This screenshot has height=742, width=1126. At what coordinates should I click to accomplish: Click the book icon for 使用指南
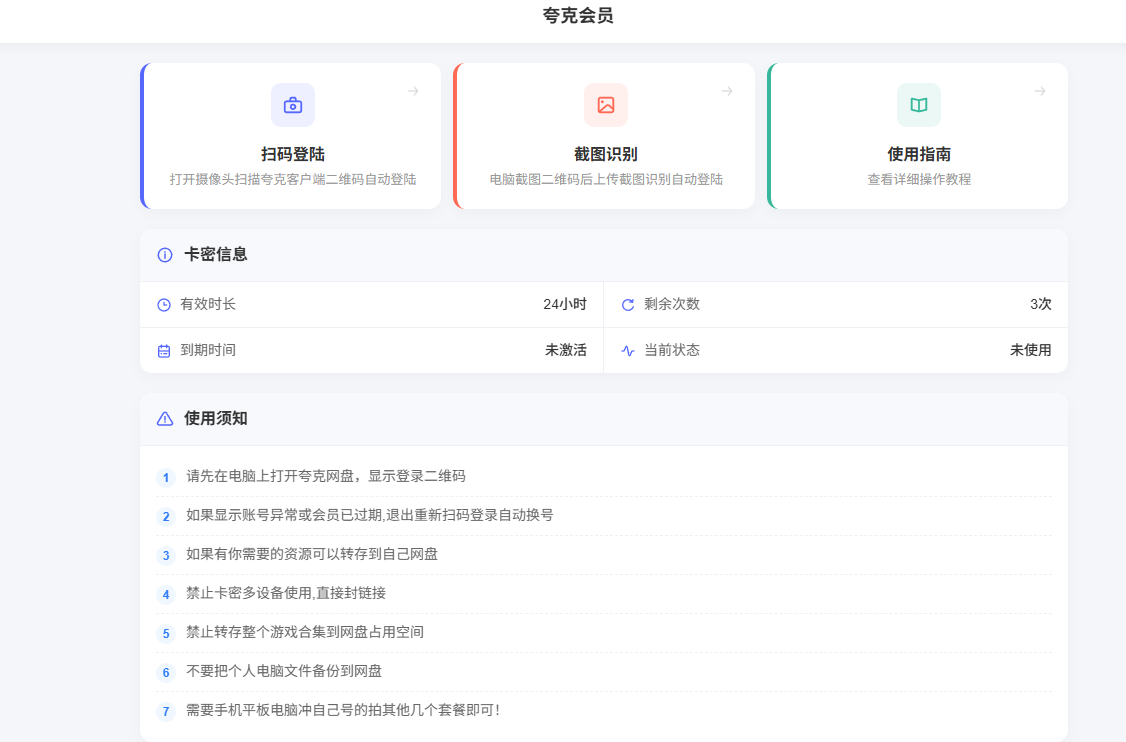(919, 105)
